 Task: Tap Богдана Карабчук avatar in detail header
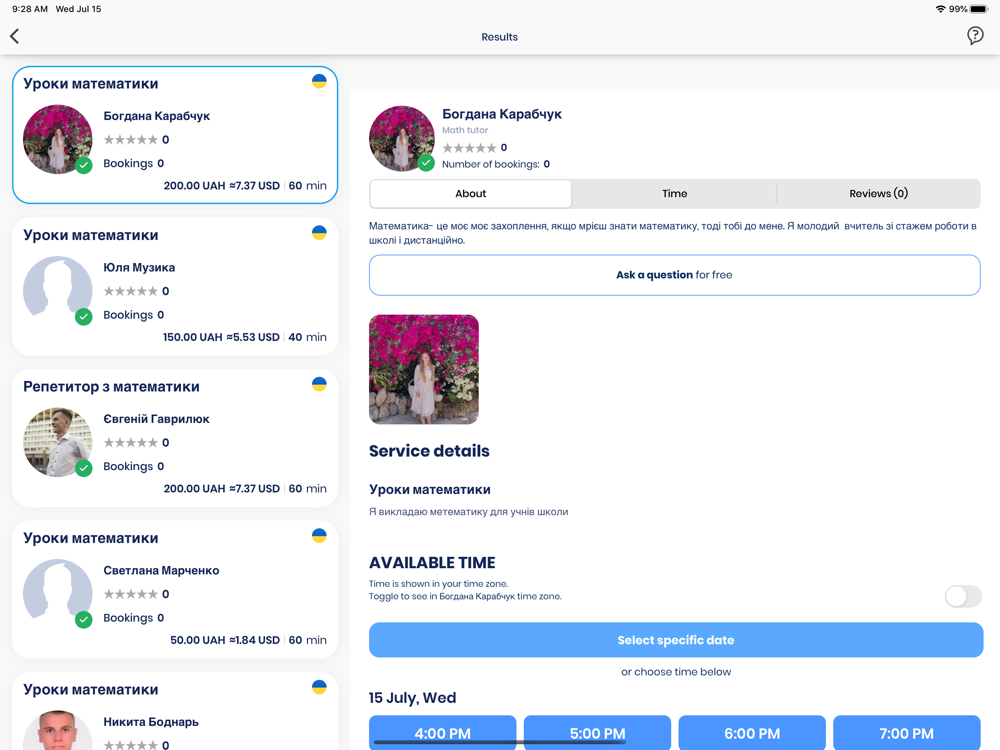(401, 138)
